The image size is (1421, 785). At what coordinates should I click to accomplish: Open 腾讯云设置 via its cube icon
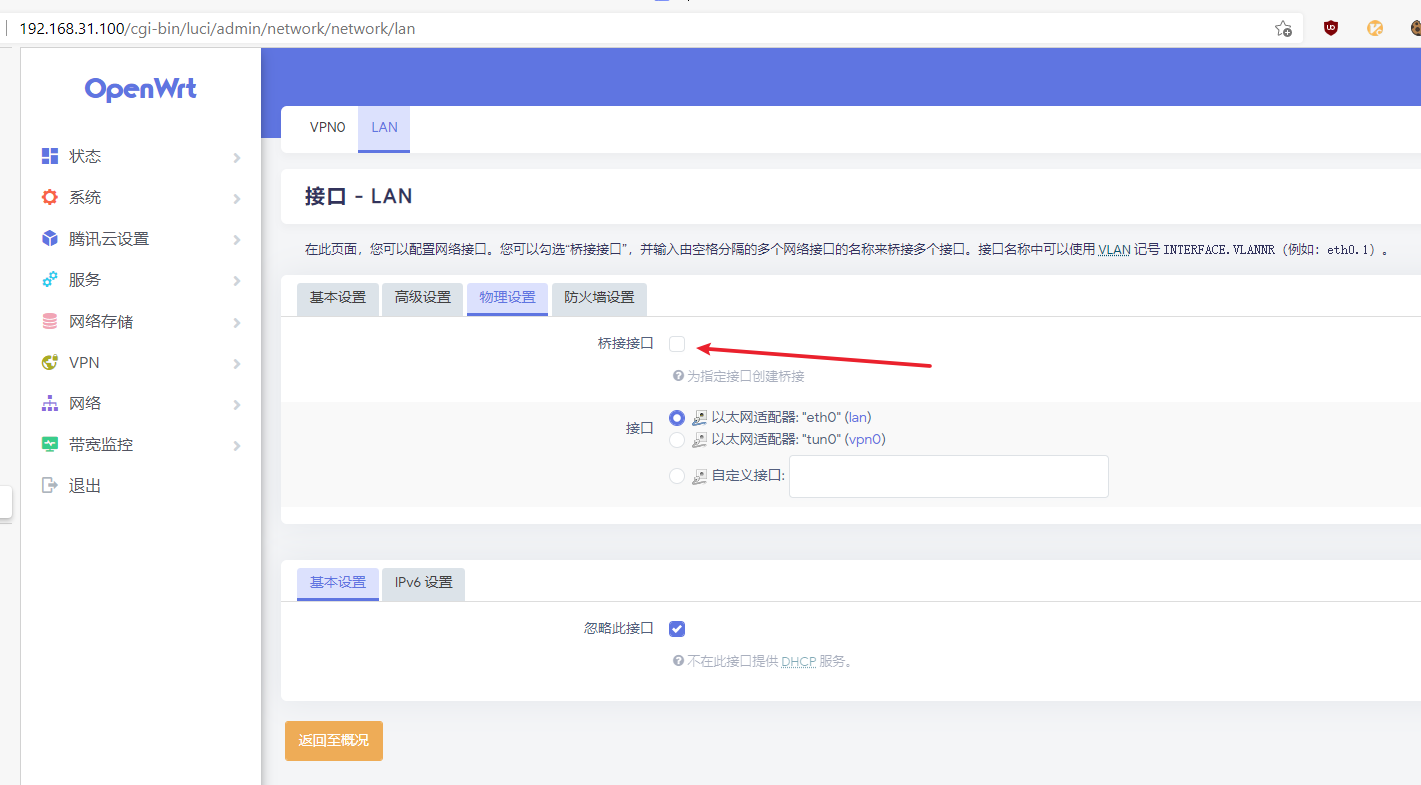click(x=50, y=238)
